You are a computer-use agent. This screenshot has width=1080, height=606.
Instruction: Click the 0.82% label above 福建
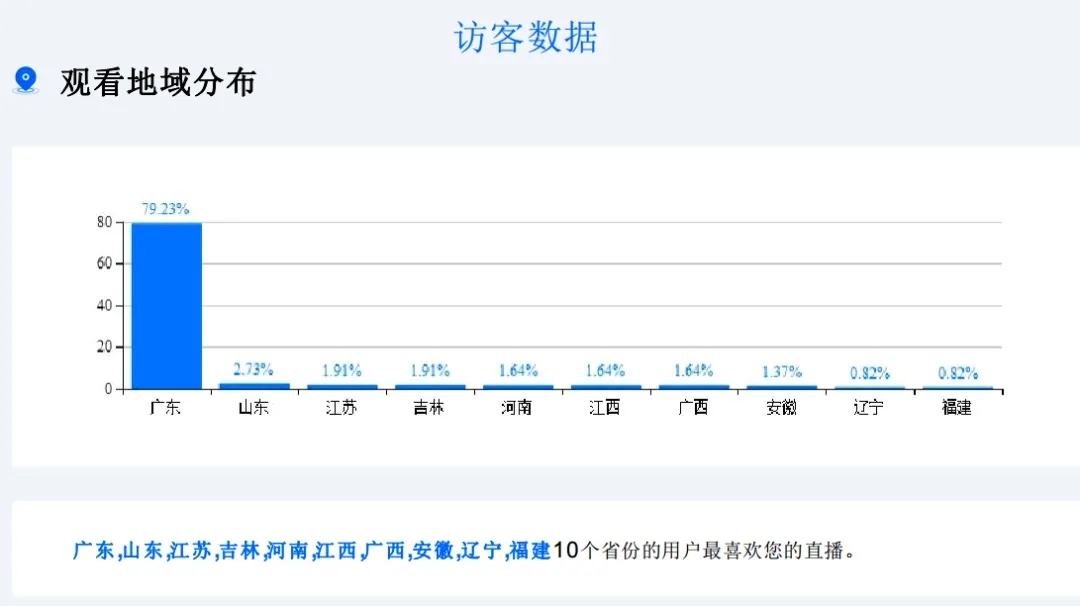pyautogui.click(x=957, y=373)
